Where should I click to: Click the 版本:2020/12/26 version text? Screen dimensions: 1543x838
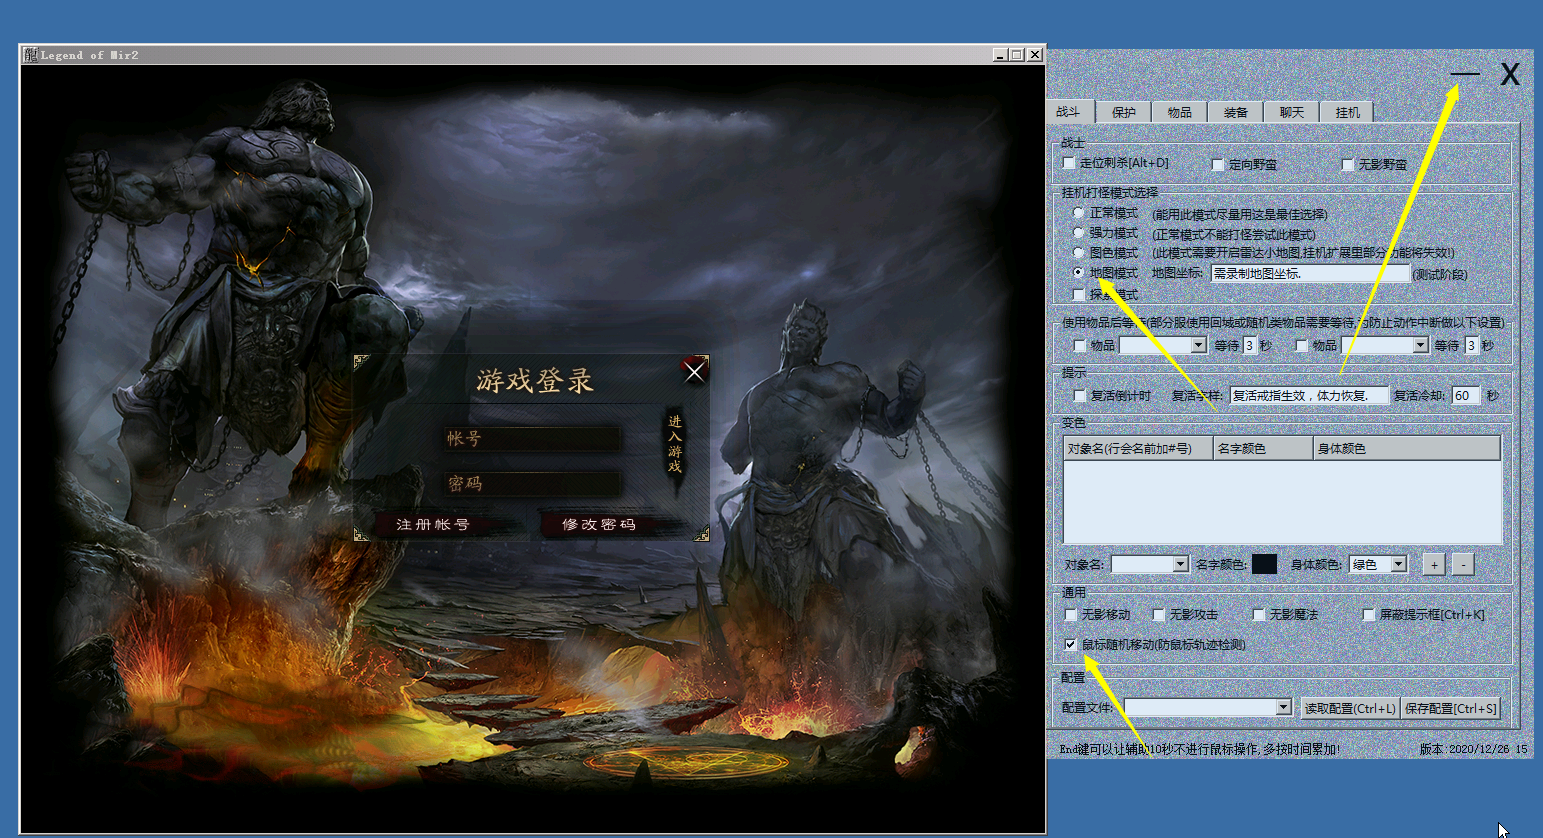1473,749
